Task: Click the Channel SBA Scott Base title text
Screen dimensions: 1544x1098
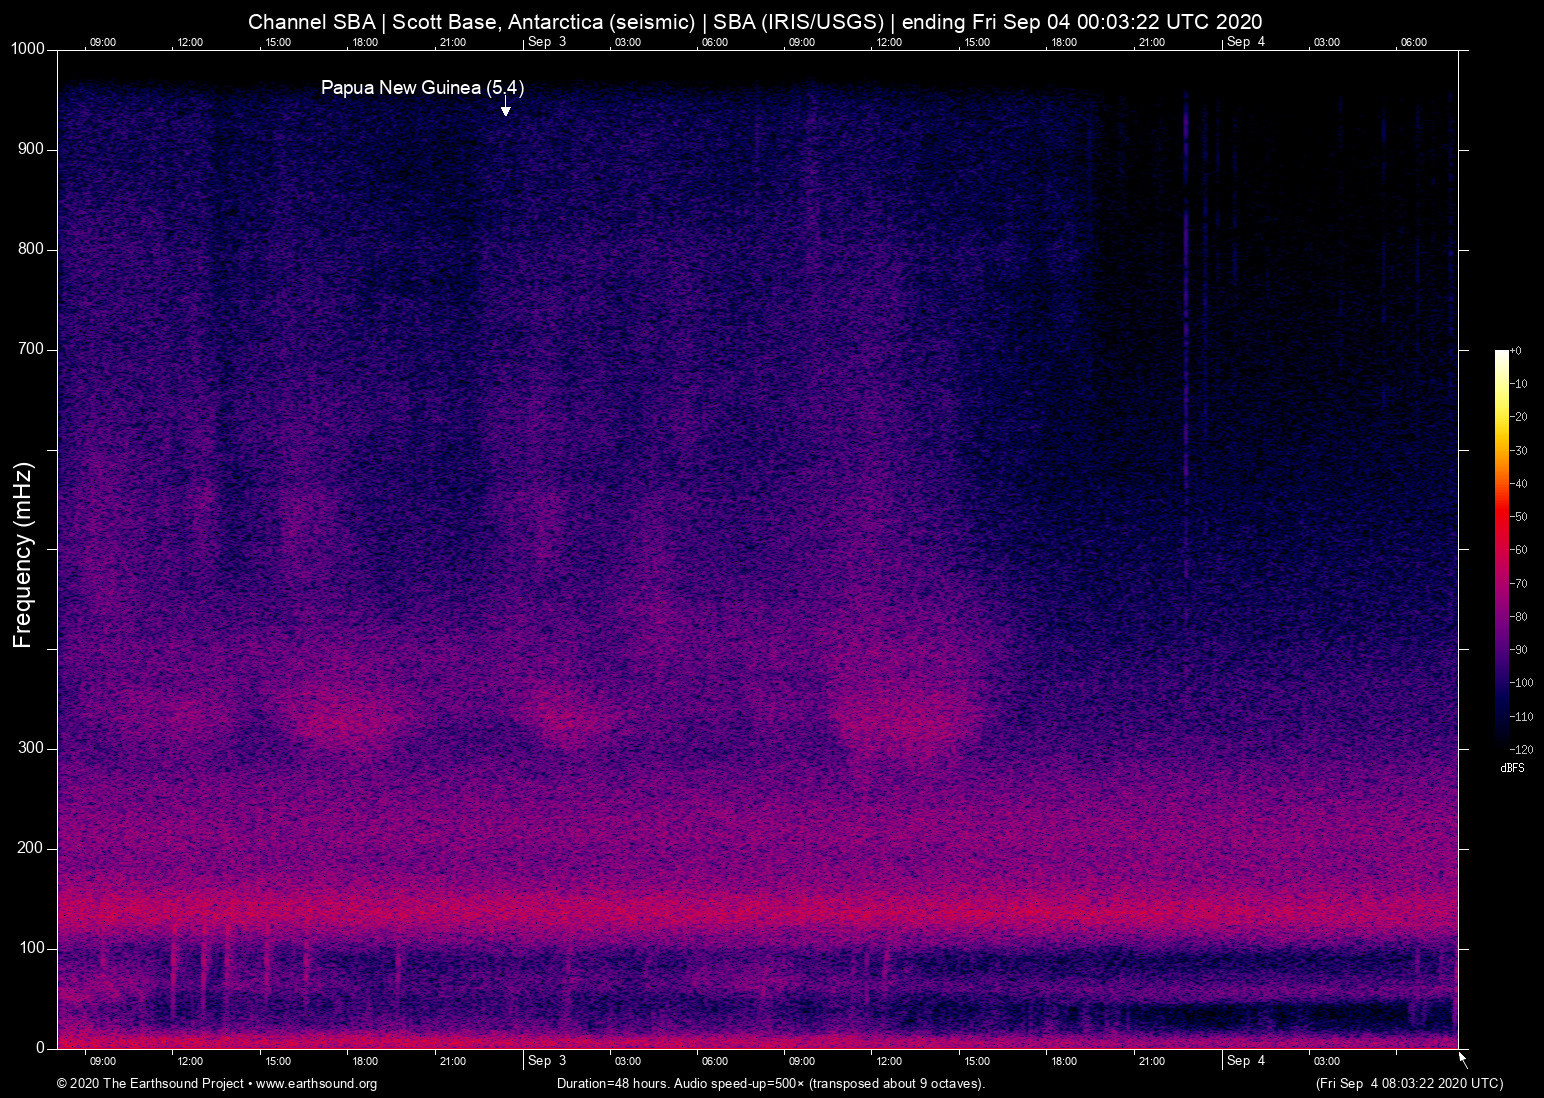Action: [755, 22]
